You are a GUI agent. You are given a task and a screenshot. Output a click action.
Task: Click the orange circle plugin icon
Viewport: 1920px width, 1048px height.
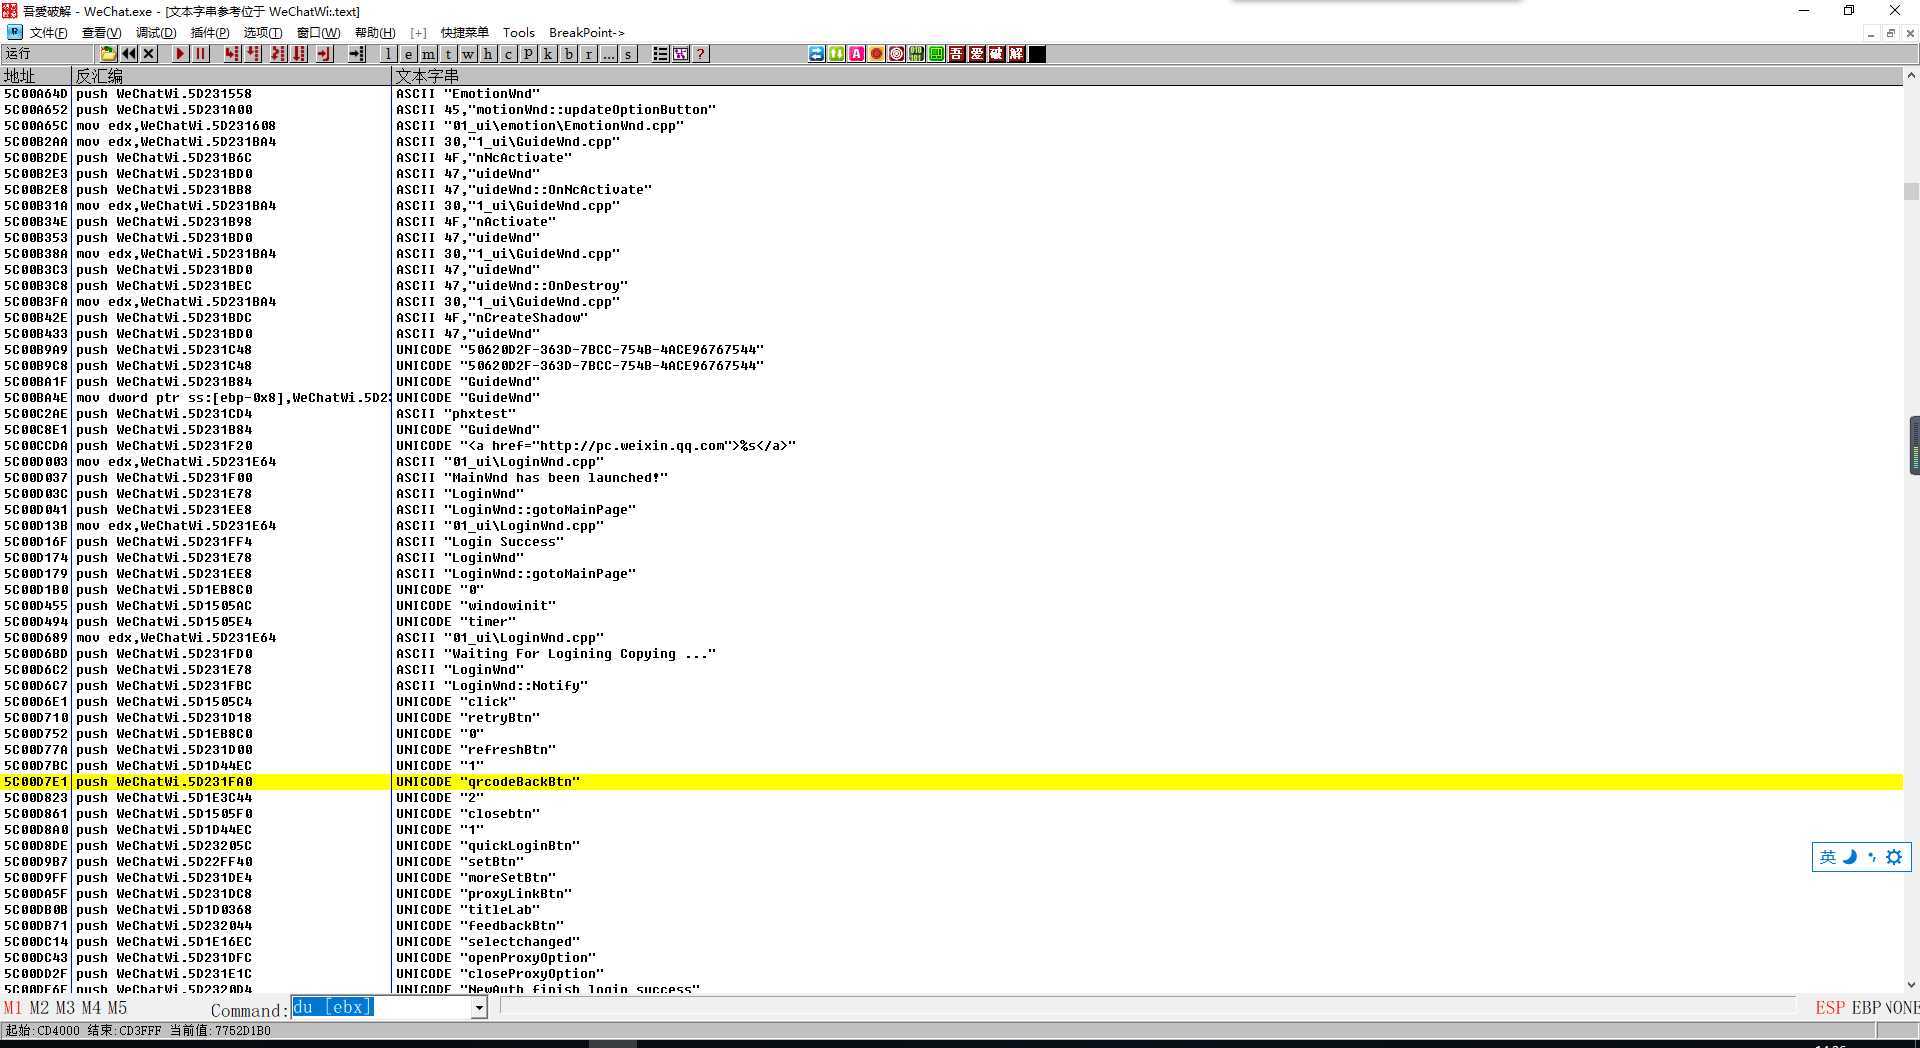pyautogui.click(x=877, y=54)
